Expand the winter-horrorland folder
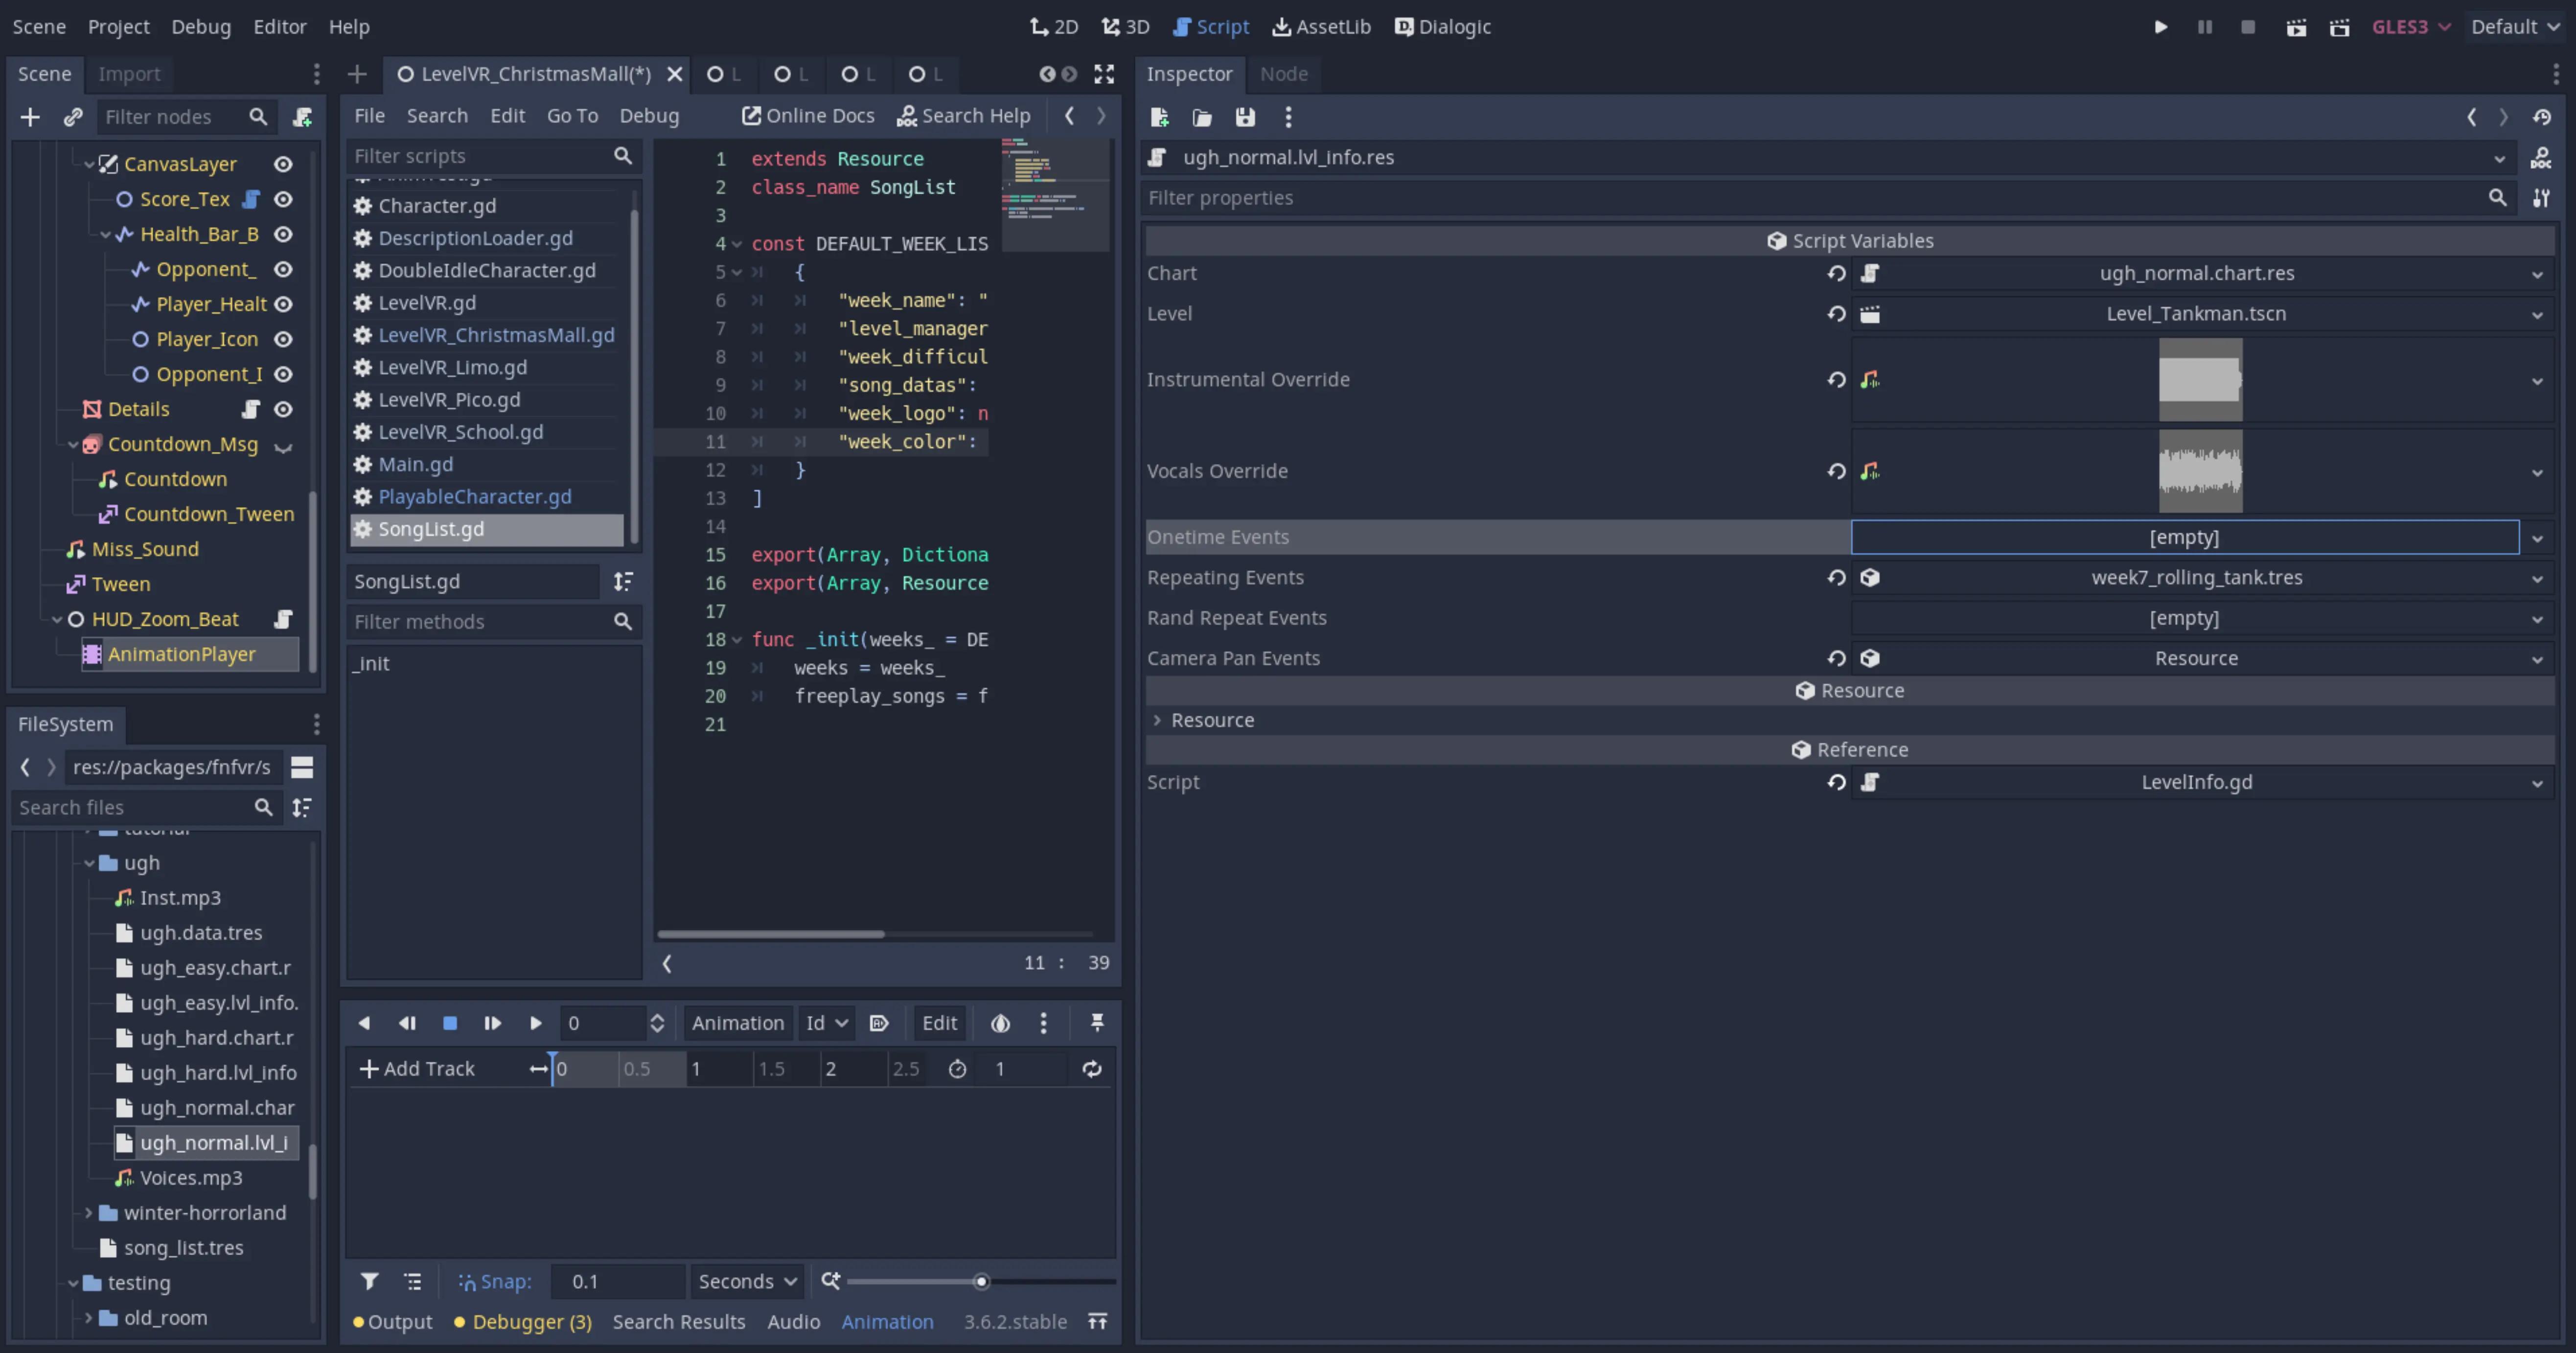 (88, 1213)
